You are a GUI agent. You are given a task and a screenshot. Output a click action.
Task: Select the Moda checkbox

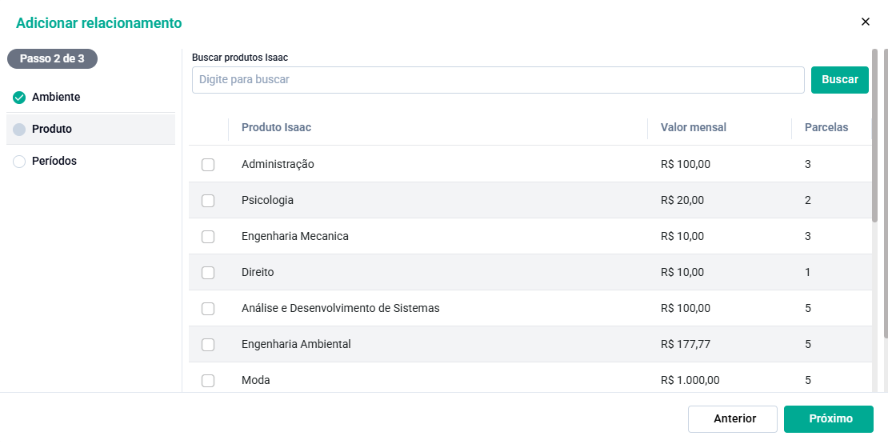[208, 380]
